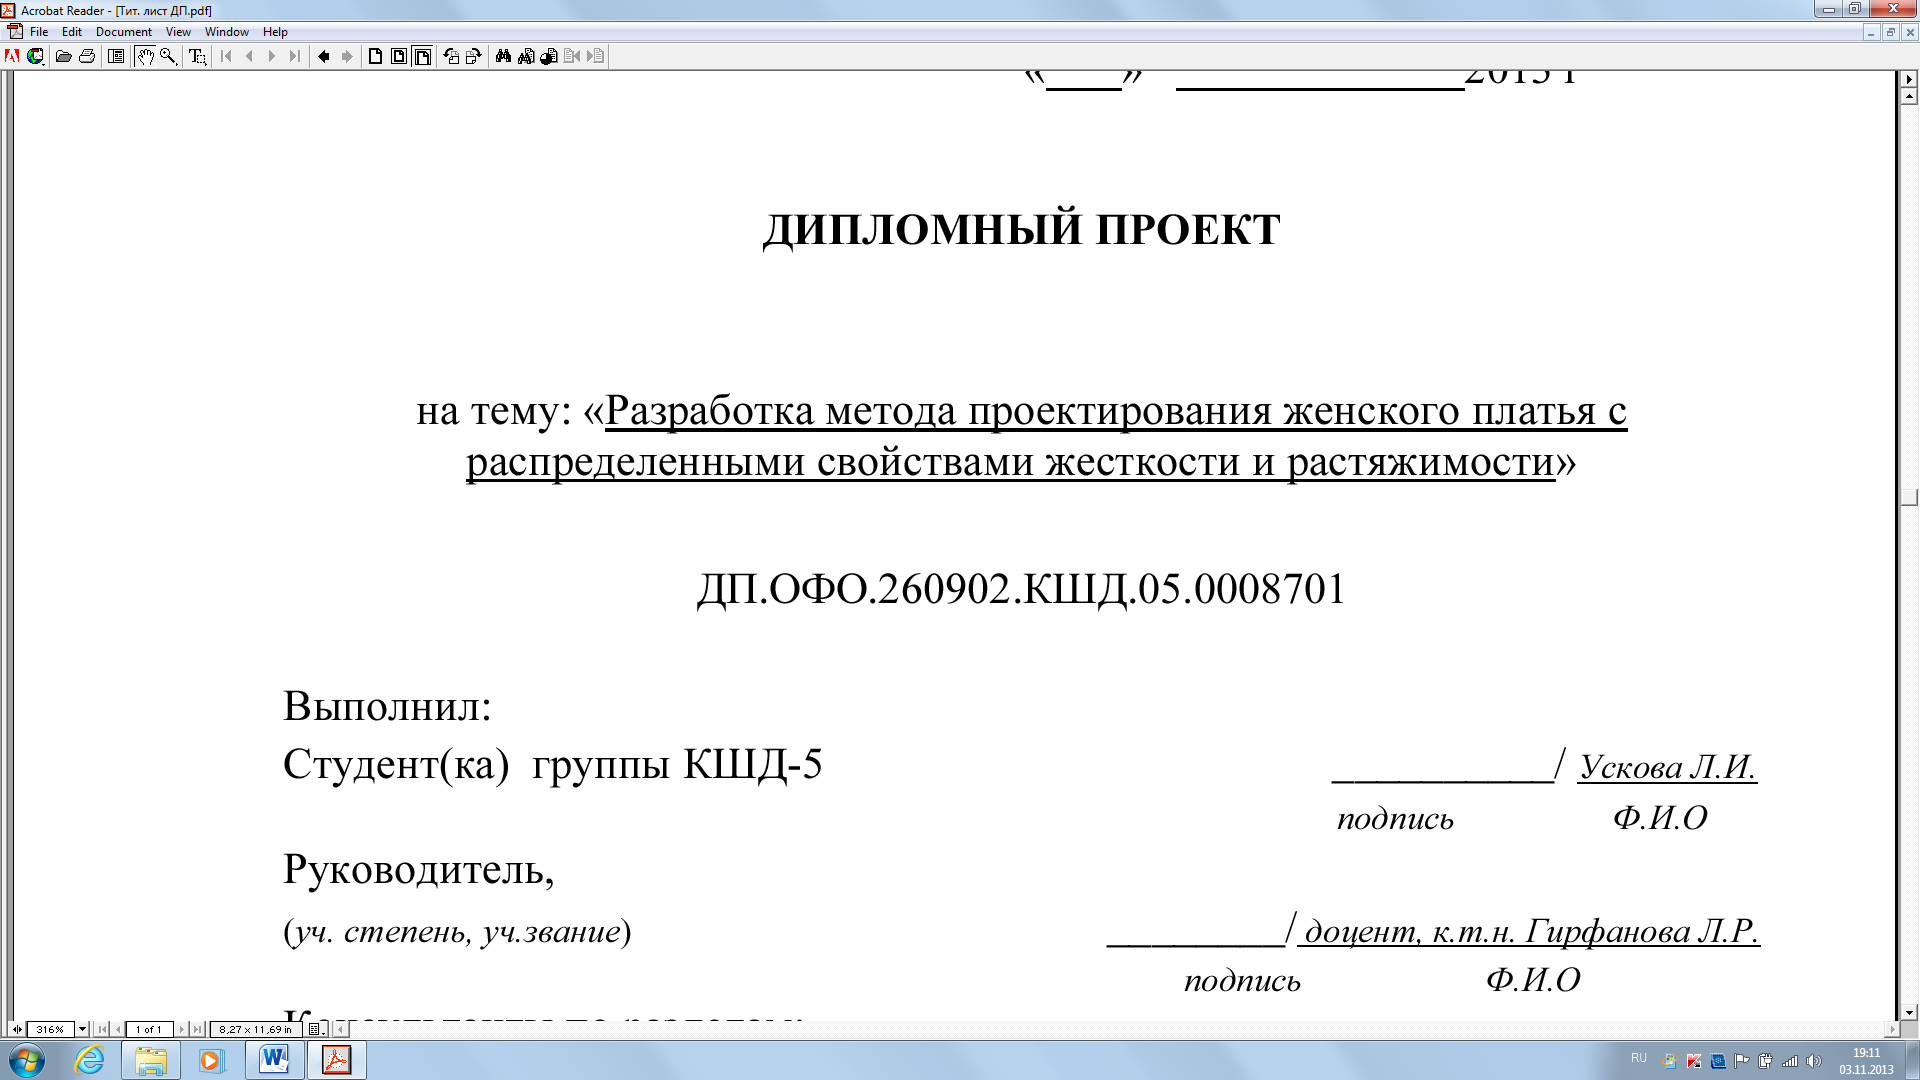Click the name Ускова Л.И.
The image size is (1920, 1080).
(x=1668, y=767)
